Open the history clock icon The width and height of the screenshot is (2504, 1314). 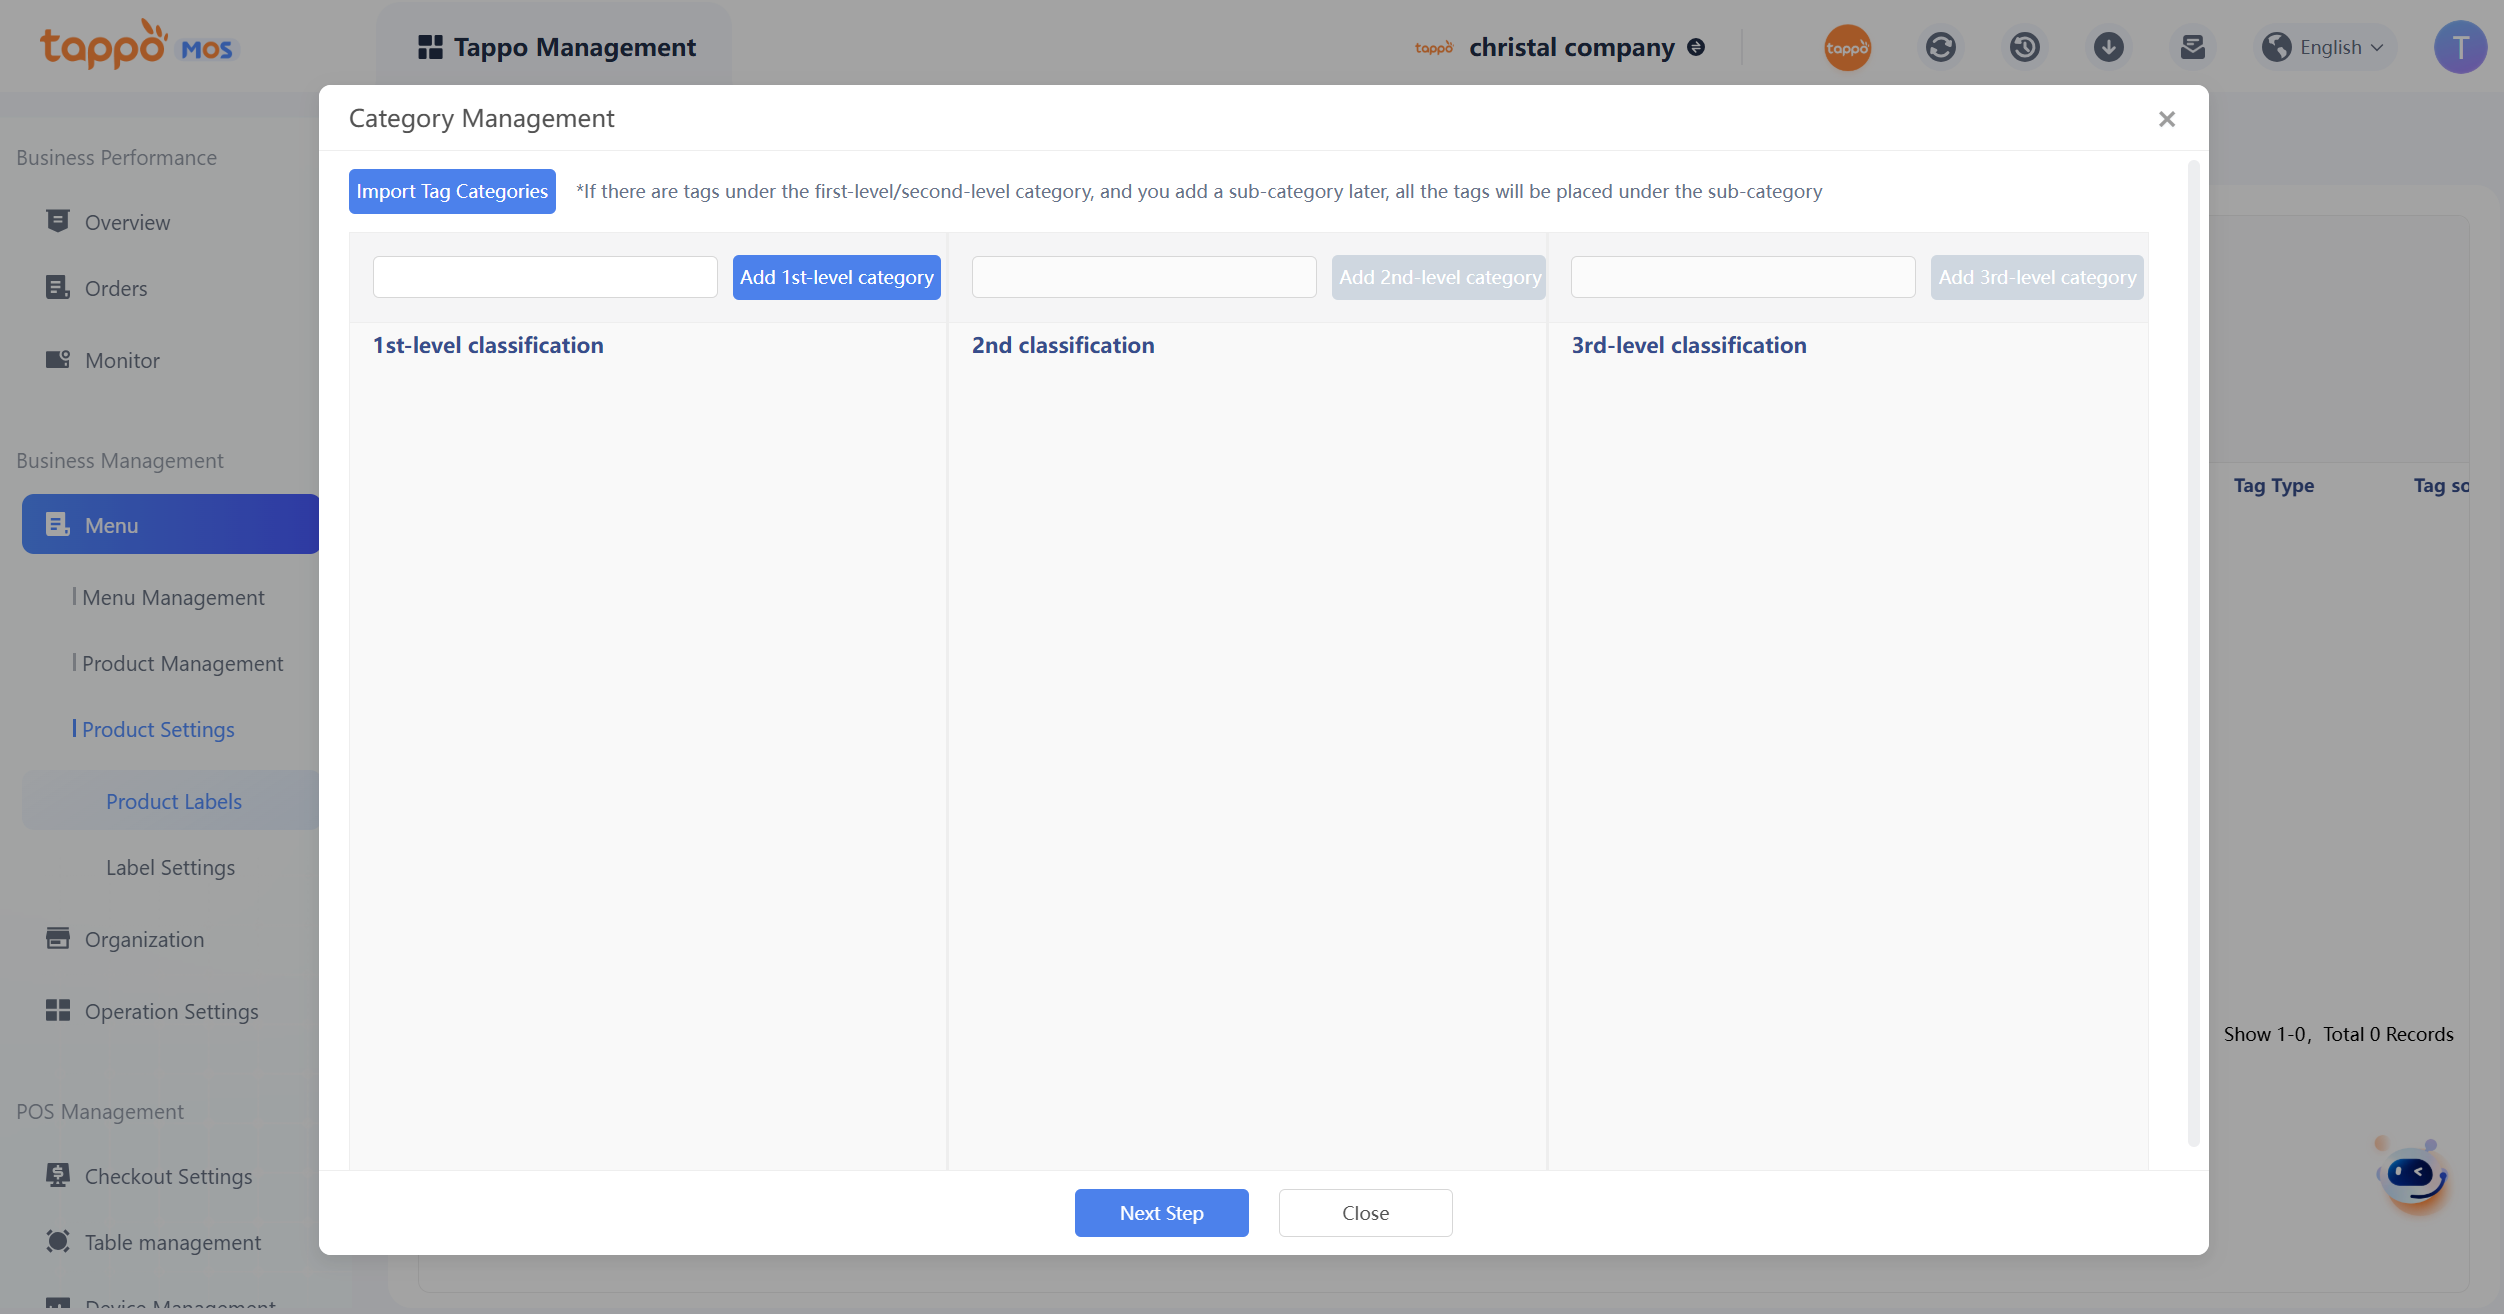click(x=2024, y=47)
